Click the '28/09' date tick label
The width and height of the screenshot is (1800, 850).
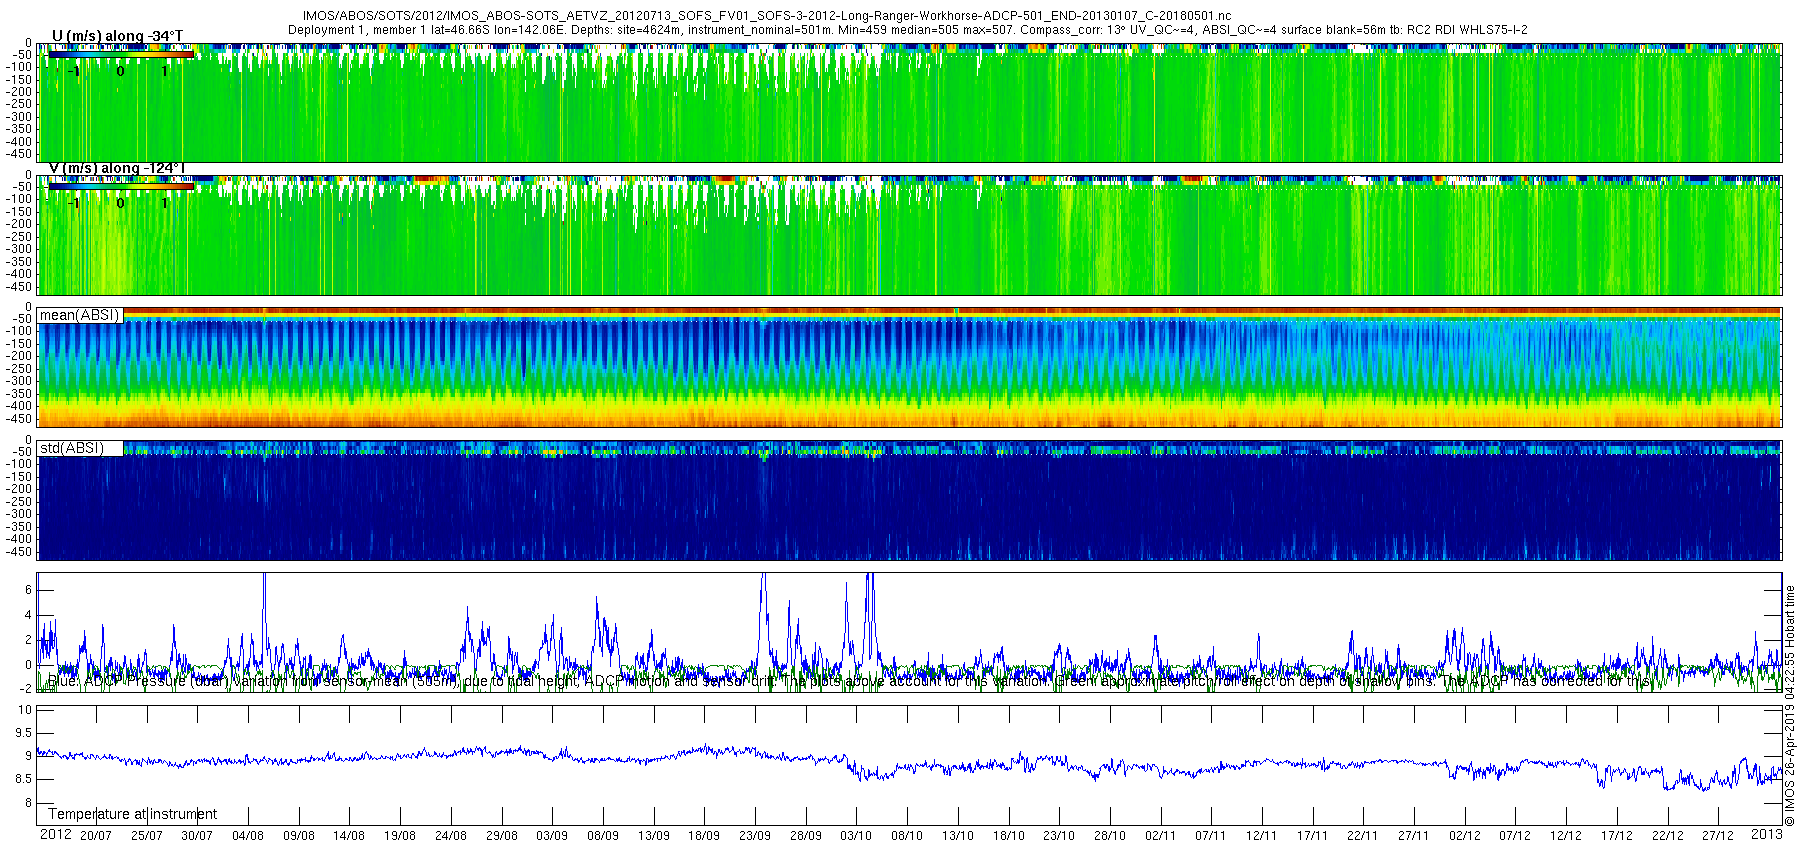(806, 836)
